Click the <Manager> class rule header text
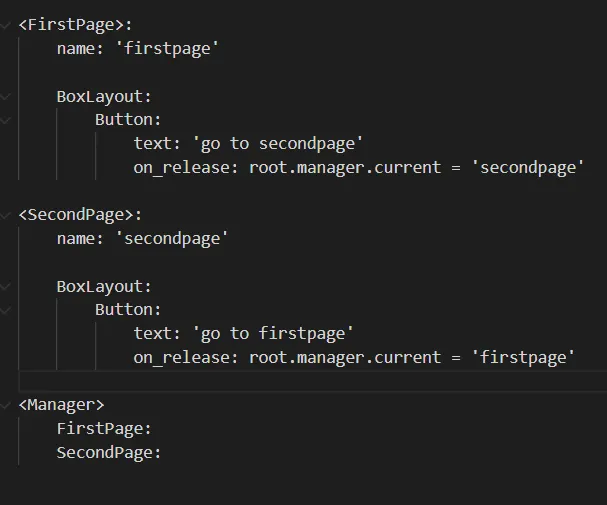This screenshot has width=607, height=505. click(61, 405)
